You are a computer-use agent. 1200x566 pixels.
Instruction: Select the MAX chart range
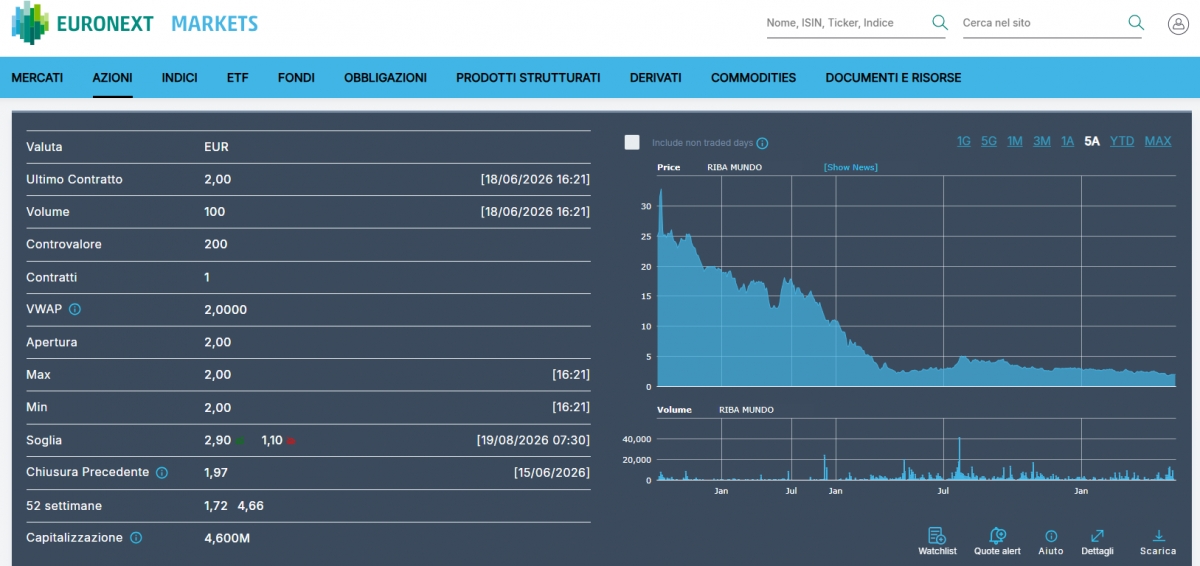click(1158, 141)
